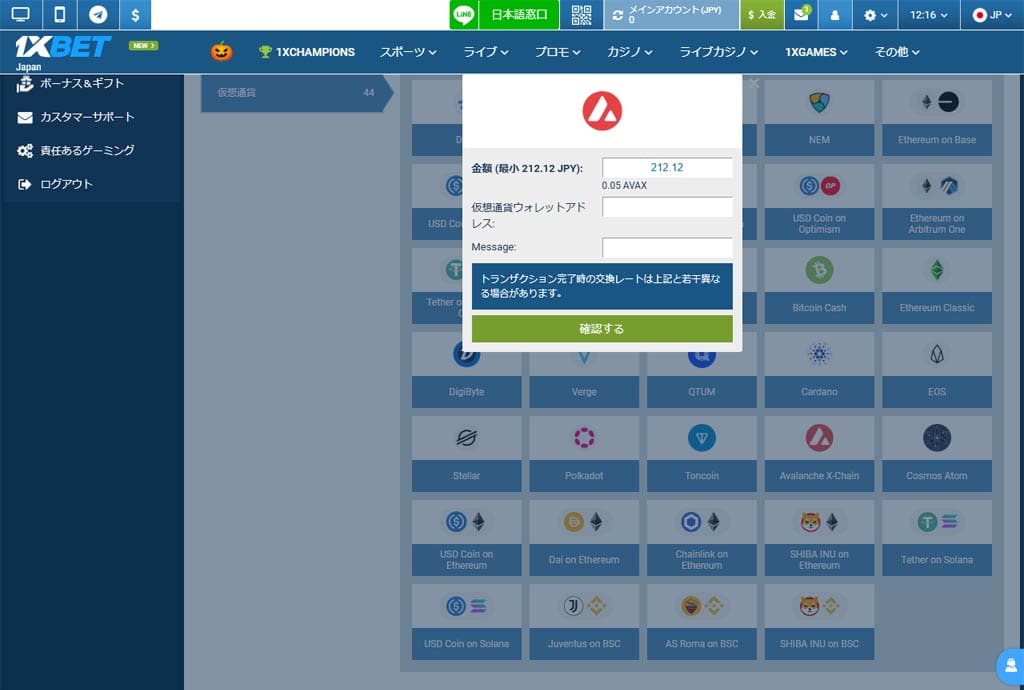Viewport: 1024px width, 690px height.
Task: Refresh the main account balance icon
Action: tap(618, 14)
